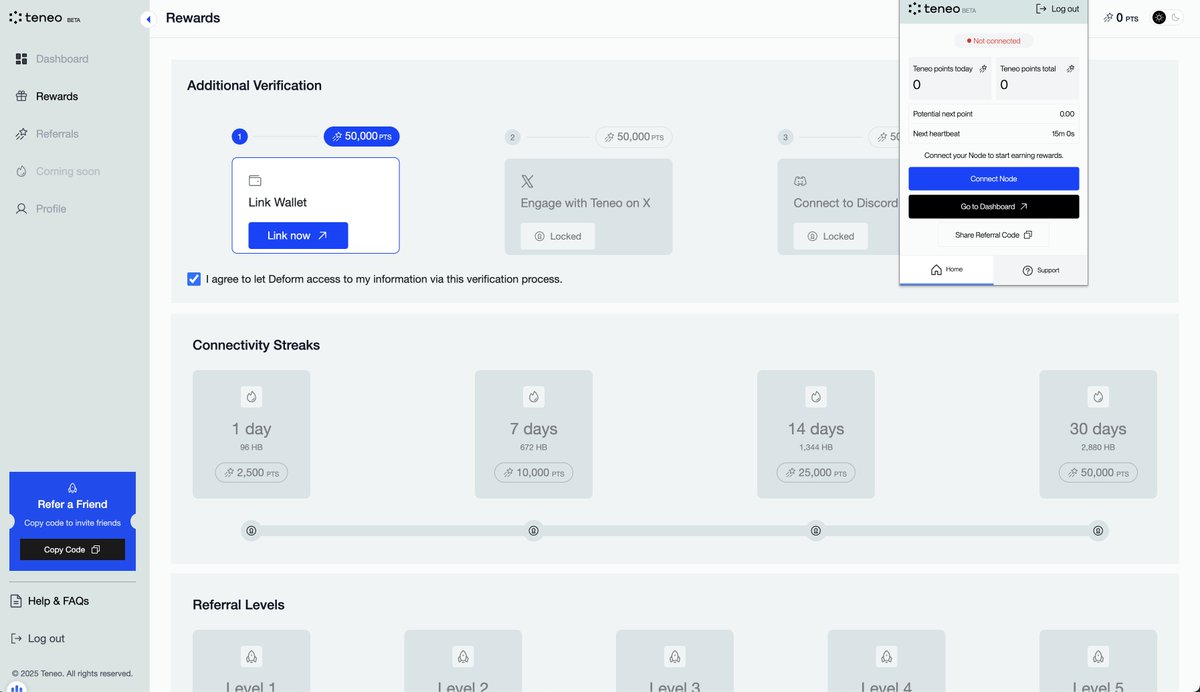
Task: Click the icon beside Teneo points today
Action: 983,69
